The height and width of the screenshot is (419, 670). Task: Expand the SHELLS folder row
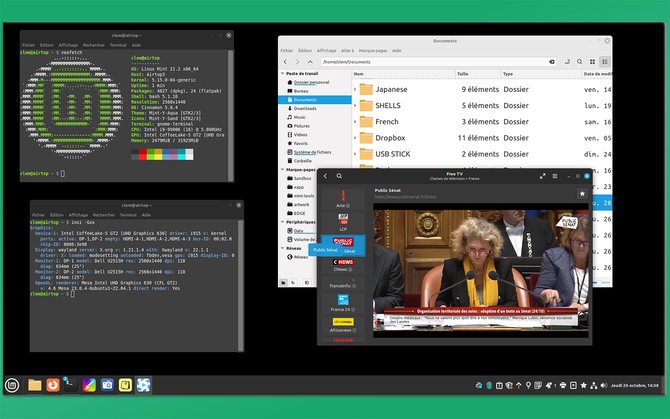click(355, 105)
